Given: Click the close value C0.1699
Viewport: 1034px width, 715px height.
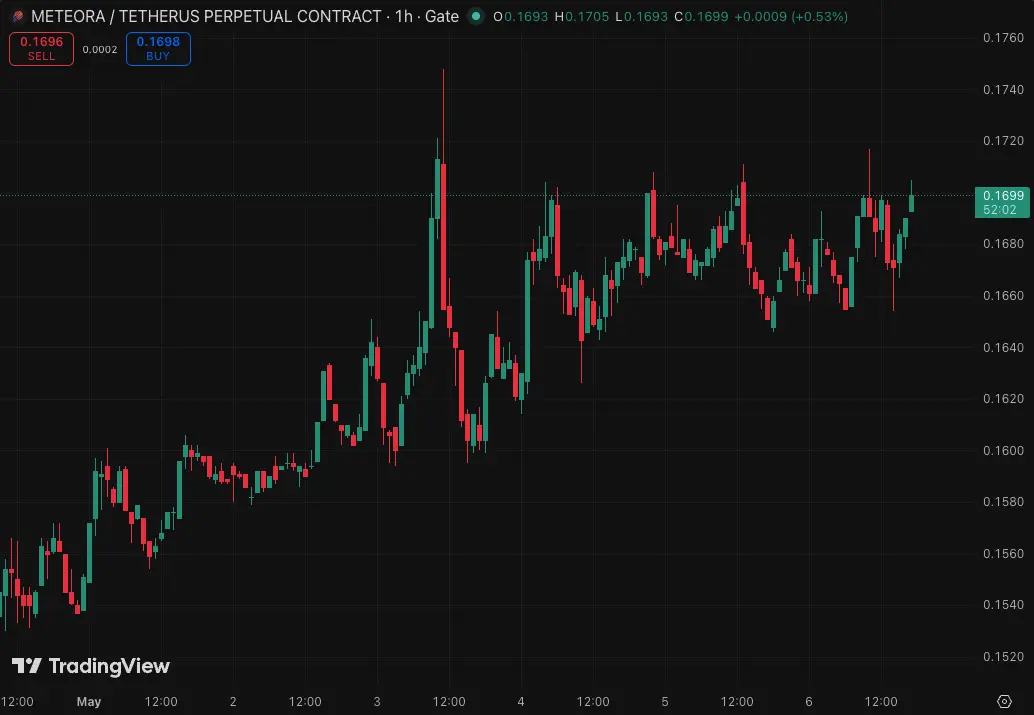Looking at the screenshot, I should [701, 16].
